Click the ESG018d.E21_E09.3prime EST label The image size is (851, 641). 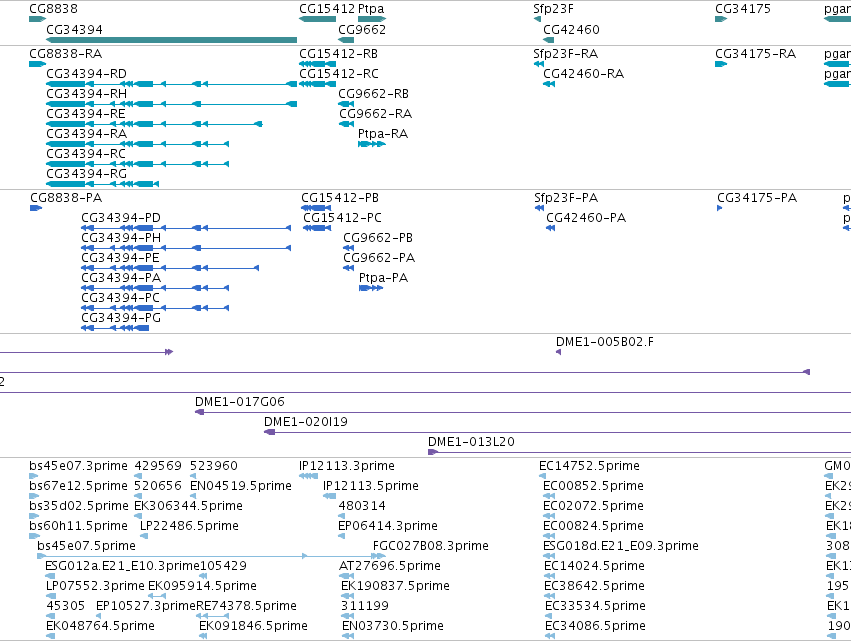coord(621,546)
